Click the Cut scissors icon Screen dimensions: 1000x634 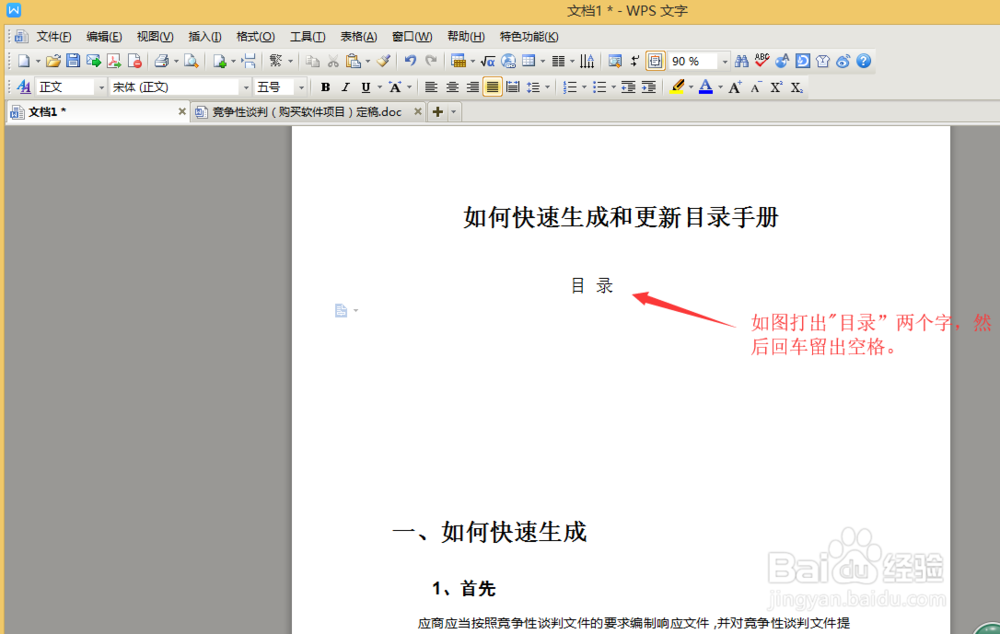[333, 61]
